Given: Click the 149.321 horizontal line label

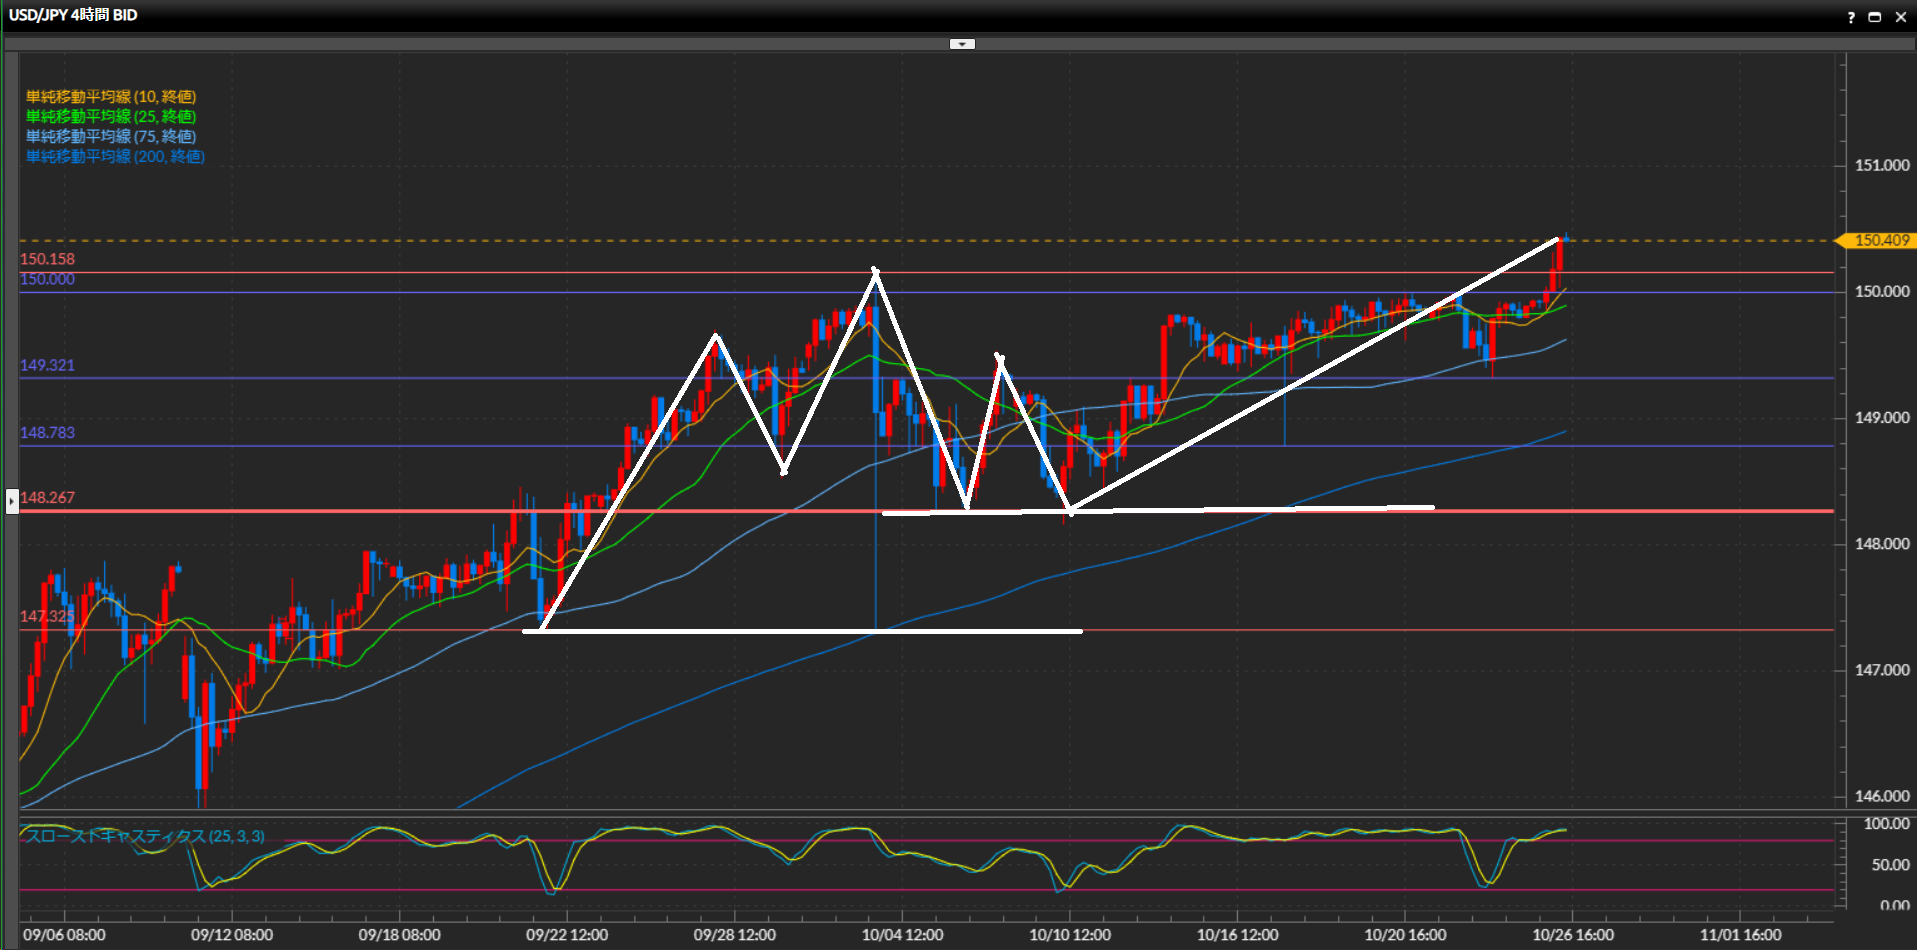Looking at the screenshot, I should (47, 365).
